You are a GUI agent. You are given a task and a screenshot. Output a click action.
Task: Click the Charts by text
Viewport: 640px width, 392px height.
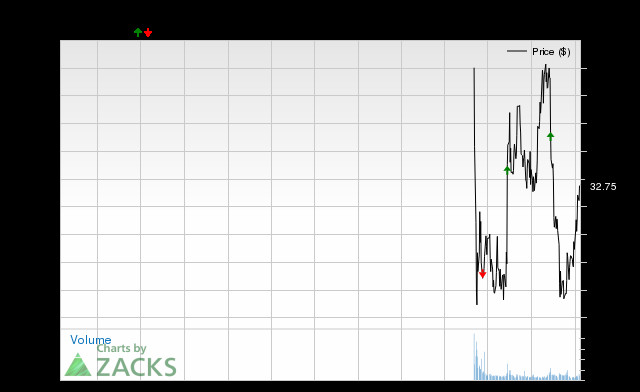(x=121, y=348)
